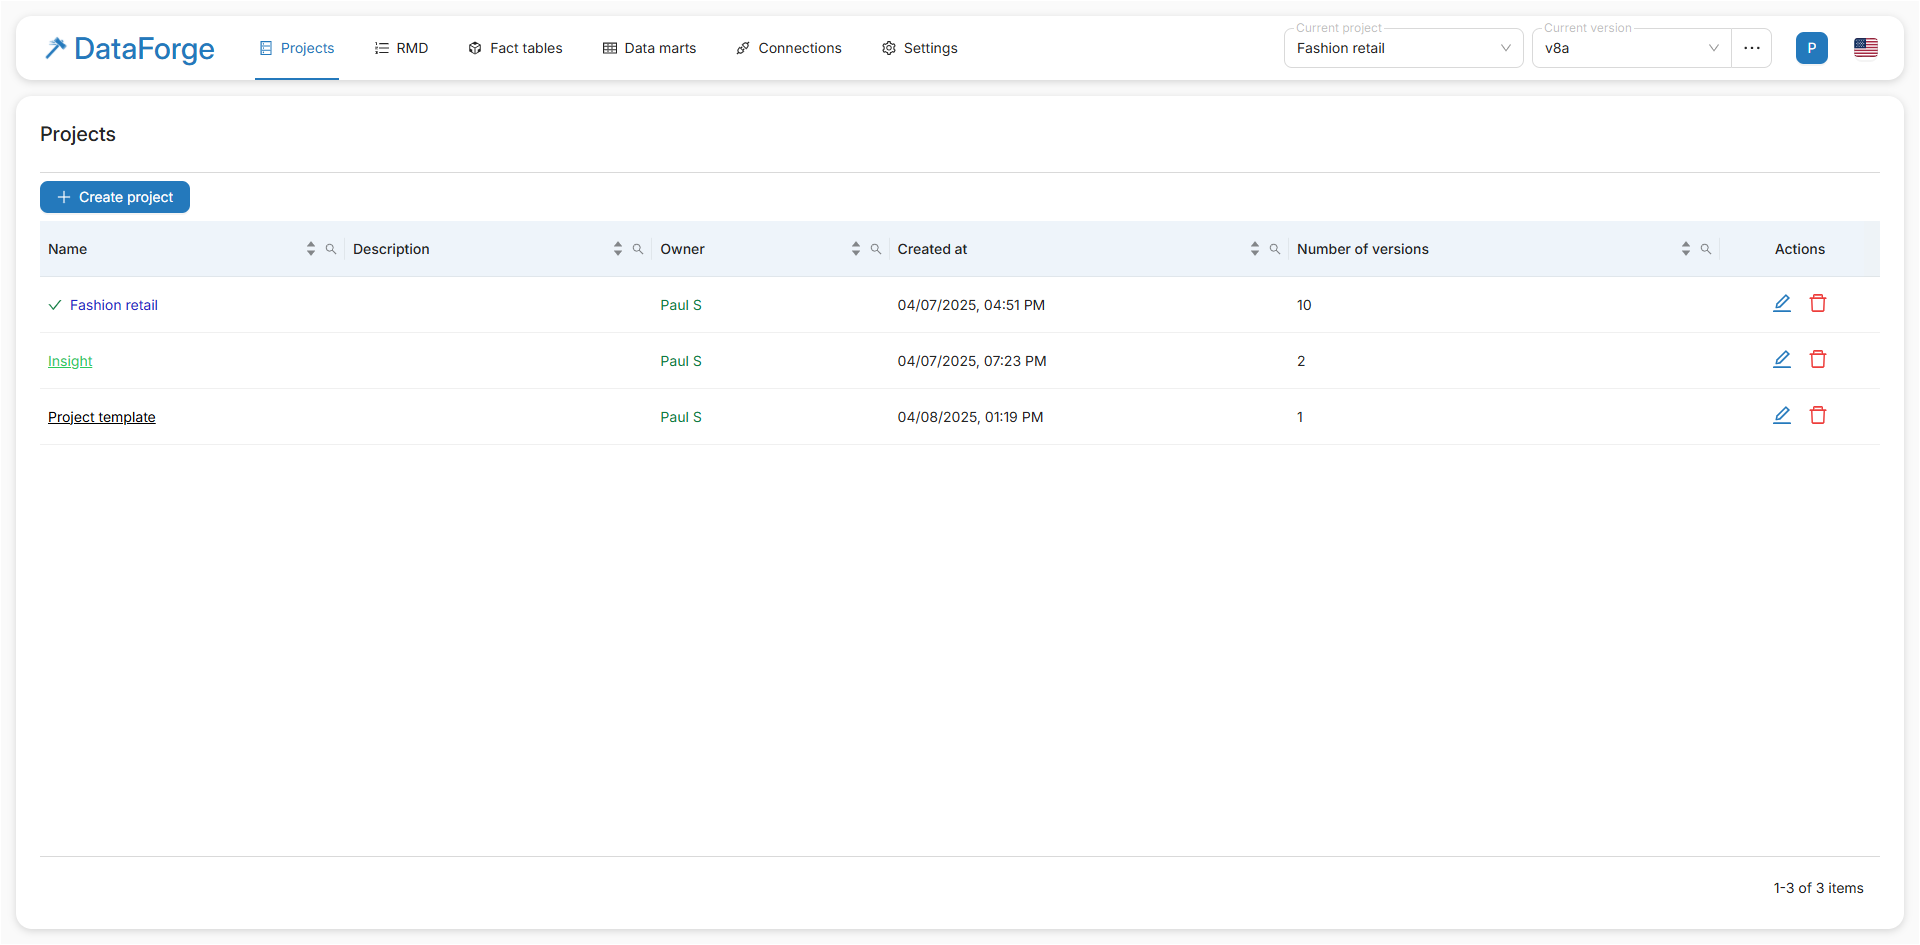Image resolution: width=1920 pixels, height=945 pixels.
Task: Open the Insight project link
Action: [70, 361]
